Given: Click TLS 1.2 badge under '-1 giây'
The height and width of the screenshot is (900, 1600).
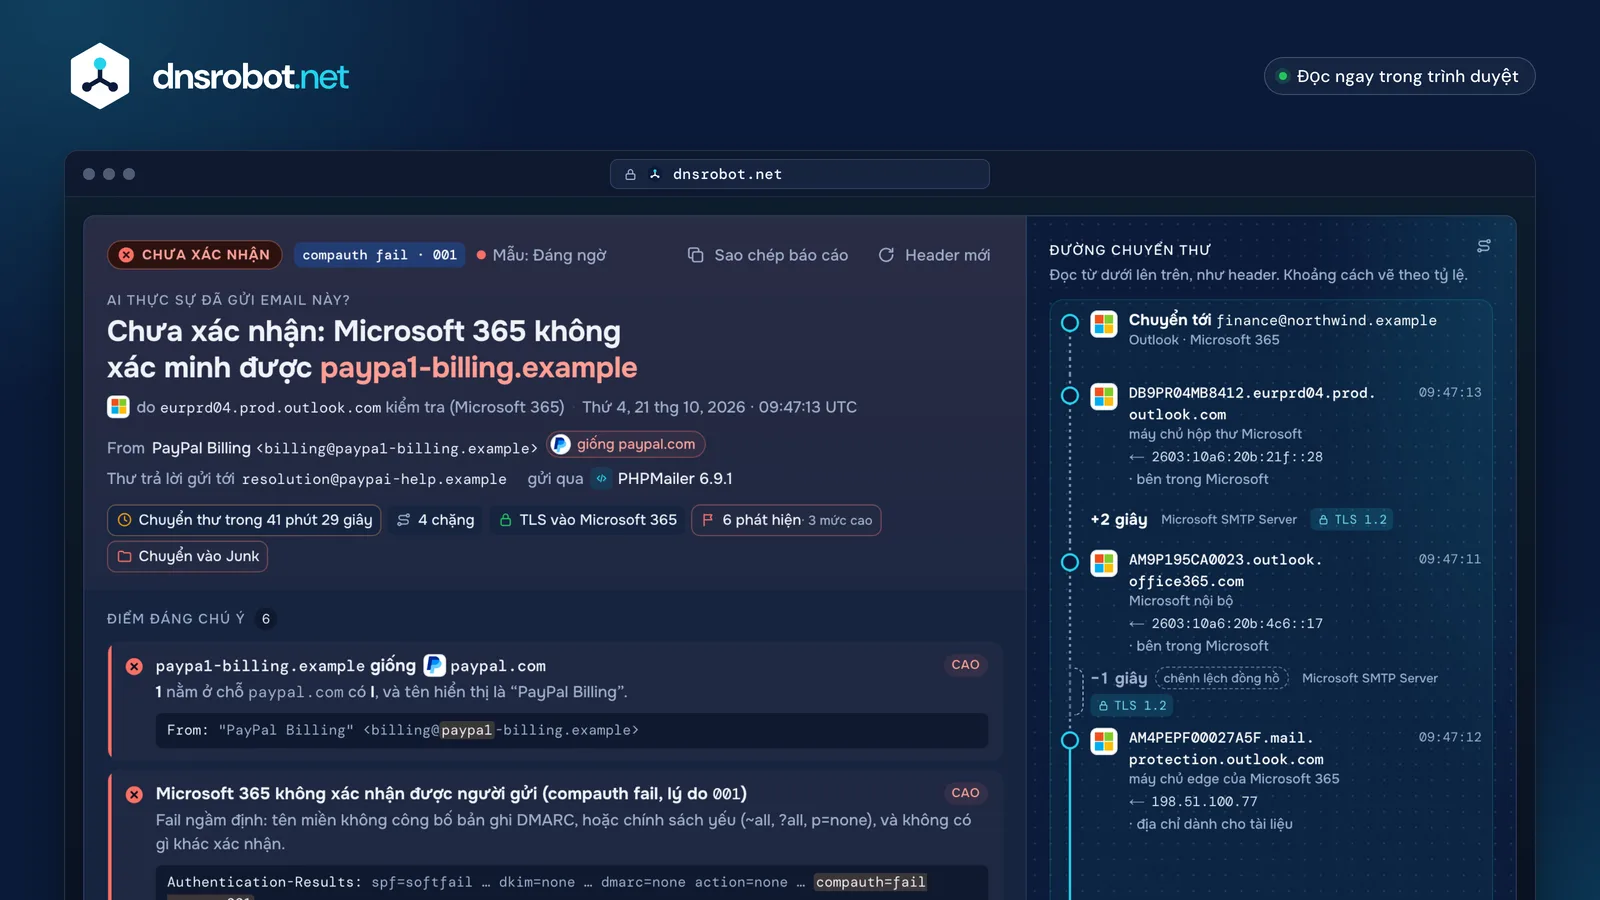Looking at the screenshot, I should pyautogui.click(x=1132, y=706).
